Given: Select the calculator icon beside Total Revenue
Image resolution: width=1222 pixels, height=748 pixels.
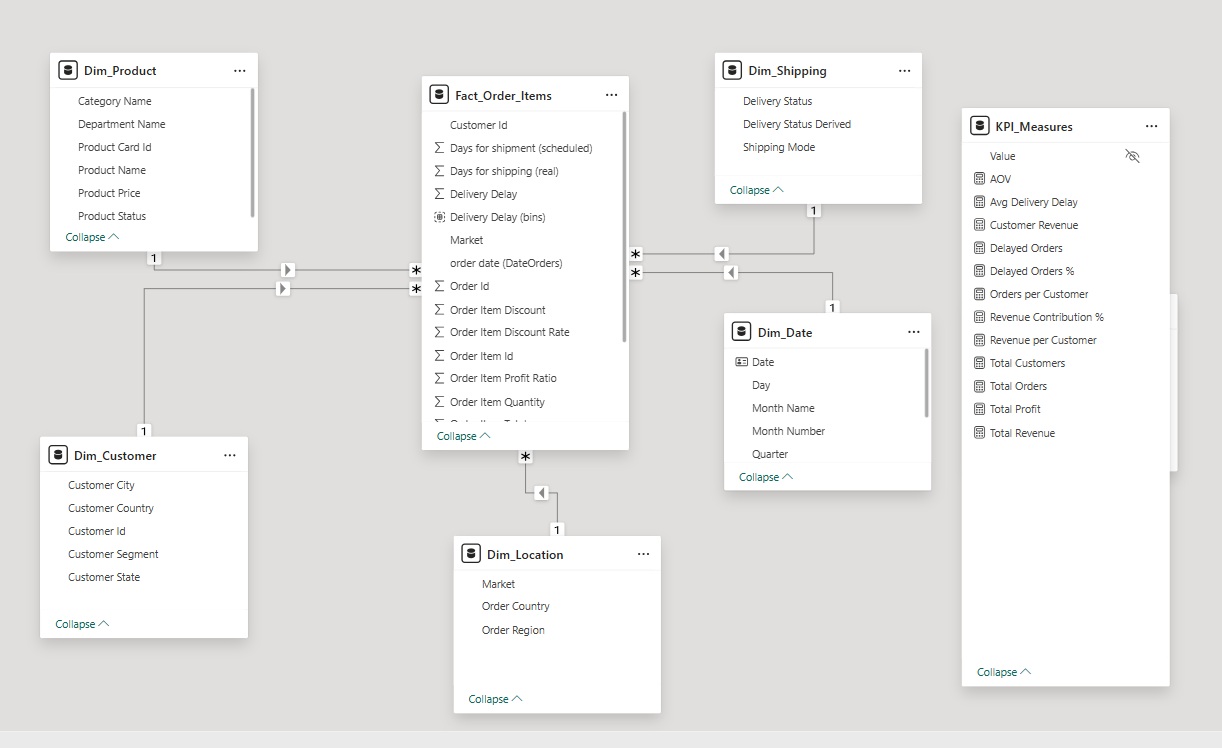Looking at the screenshot, I should click(979, 432).
